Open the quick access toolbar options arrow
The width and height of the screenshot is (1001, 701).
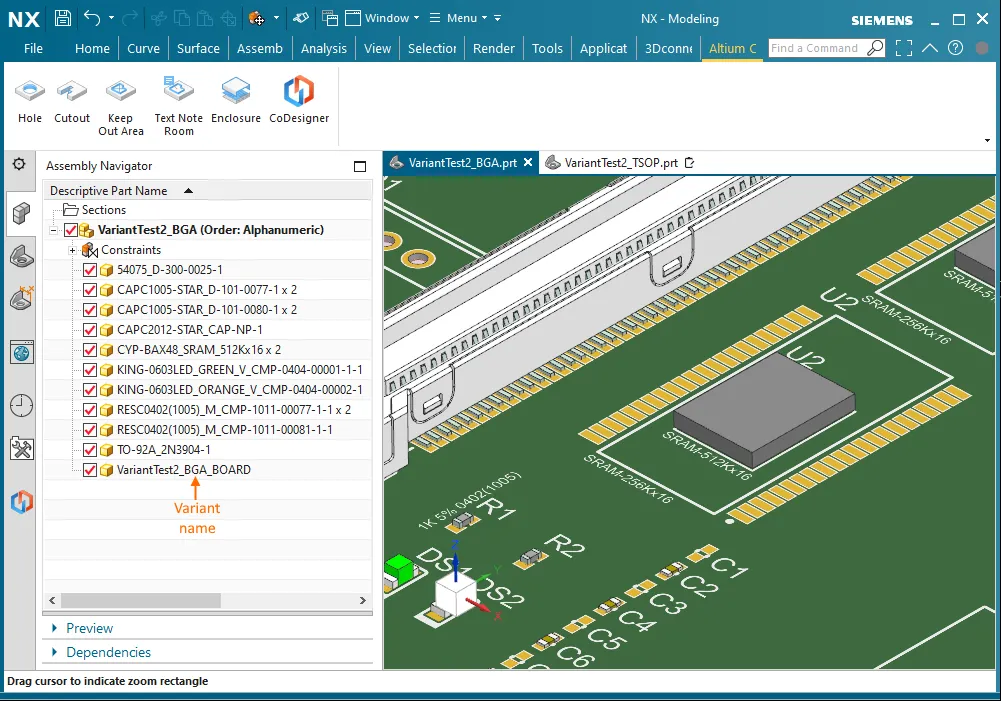coord(498,18)
